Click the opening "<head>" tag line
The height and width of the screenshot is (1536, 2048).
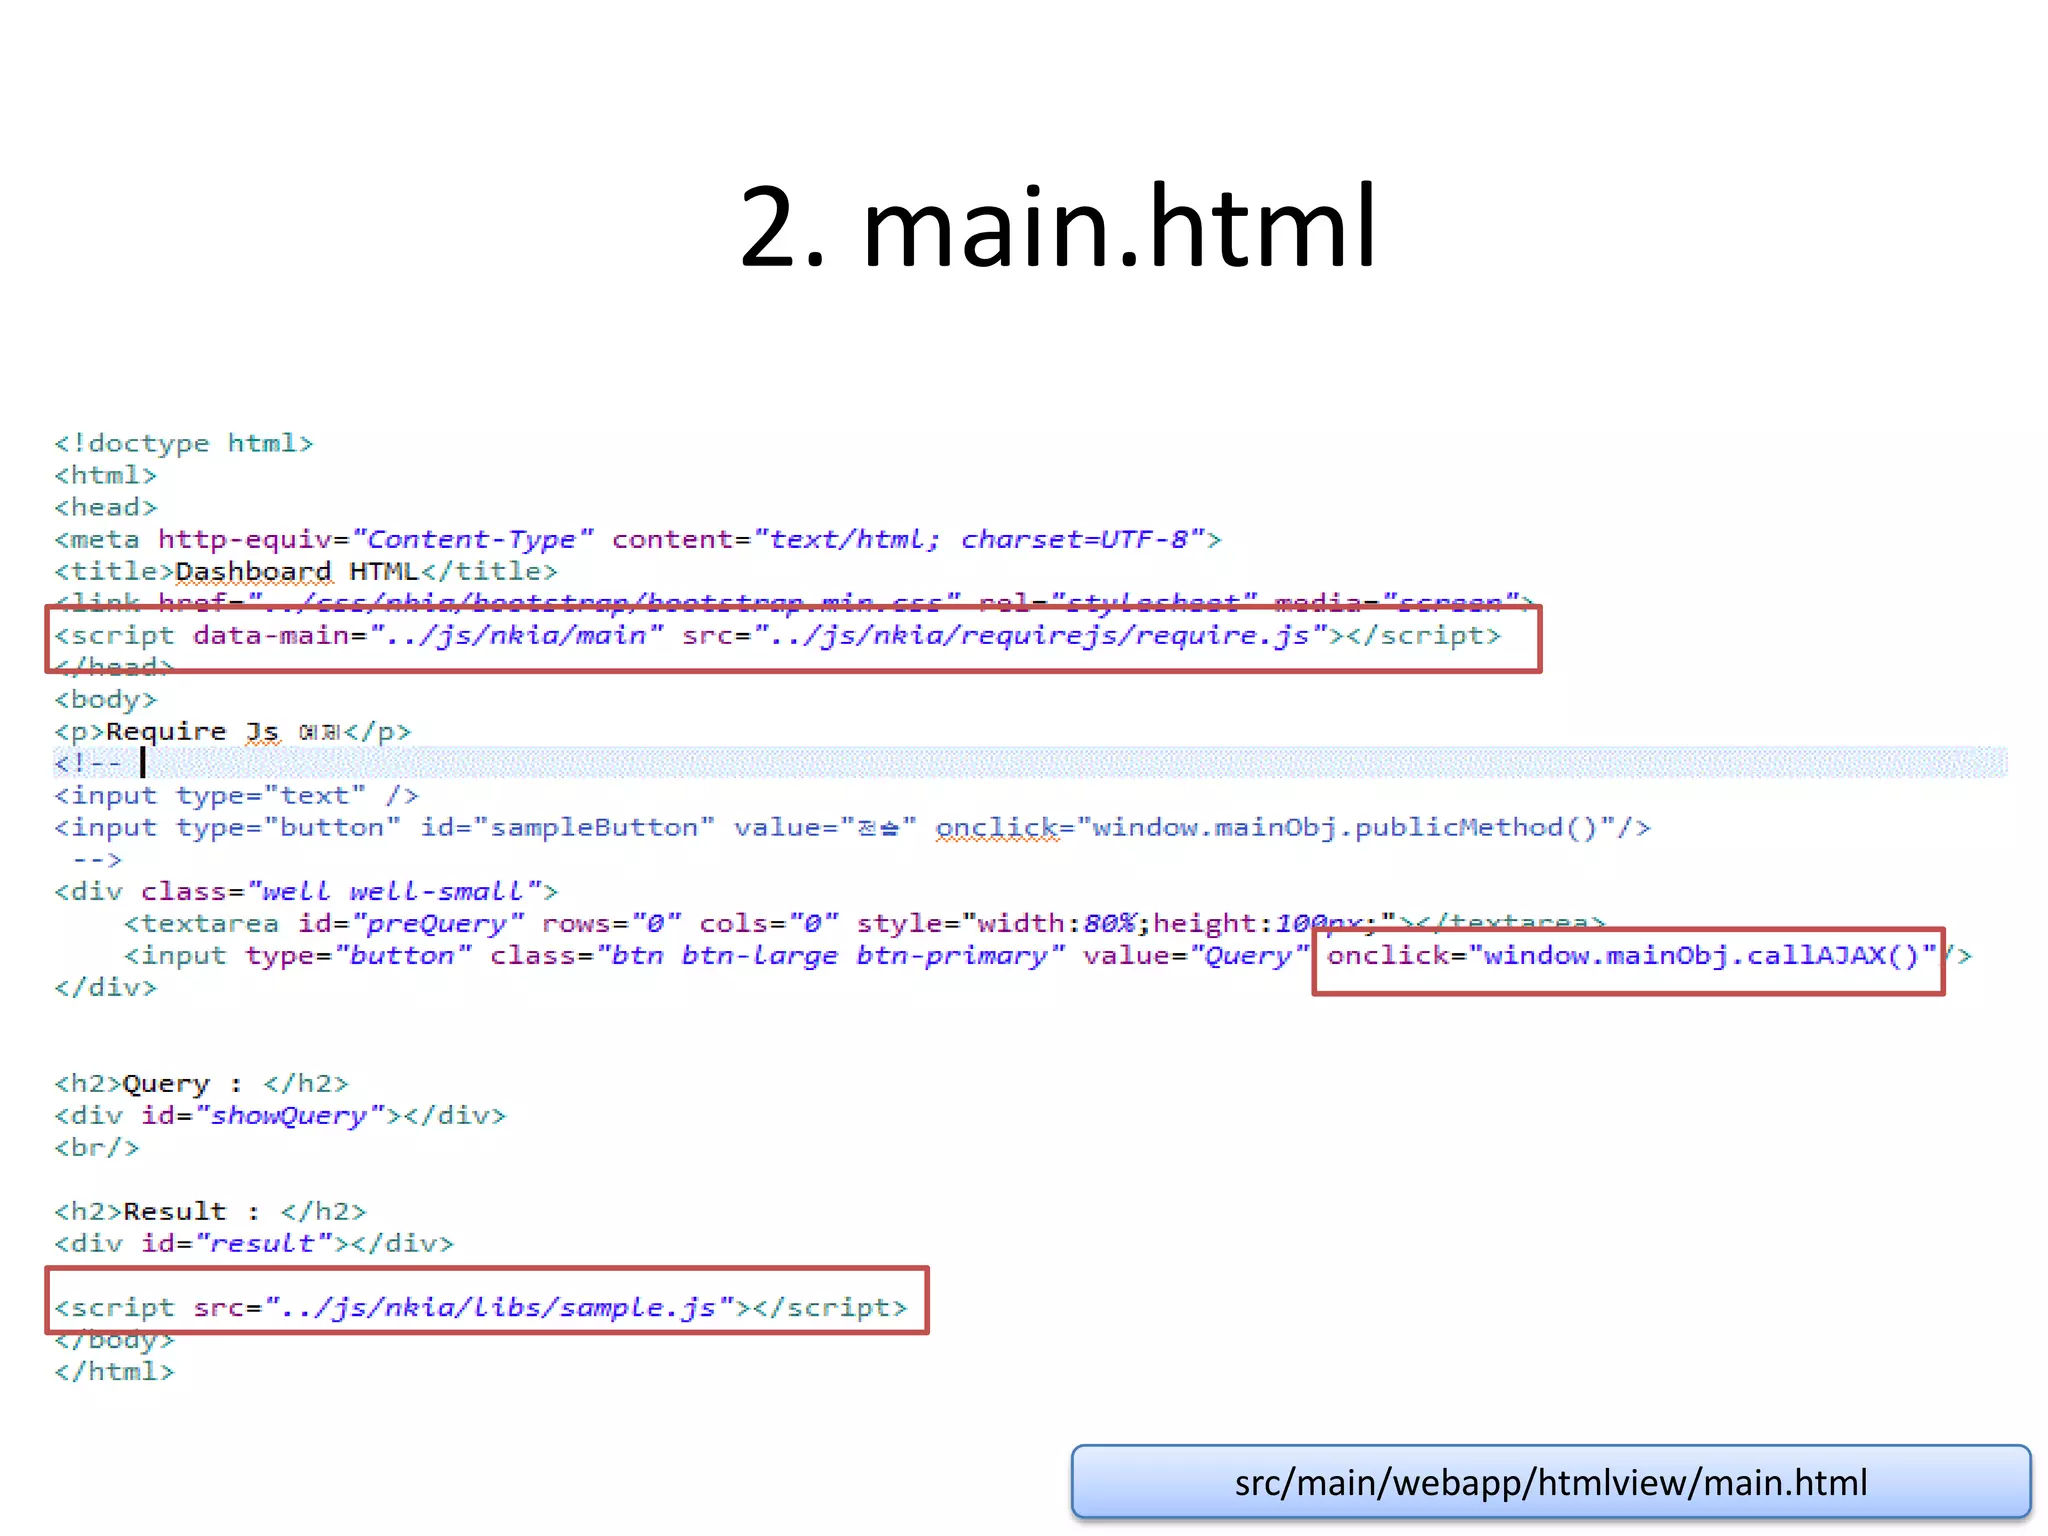tap(106, 507)
